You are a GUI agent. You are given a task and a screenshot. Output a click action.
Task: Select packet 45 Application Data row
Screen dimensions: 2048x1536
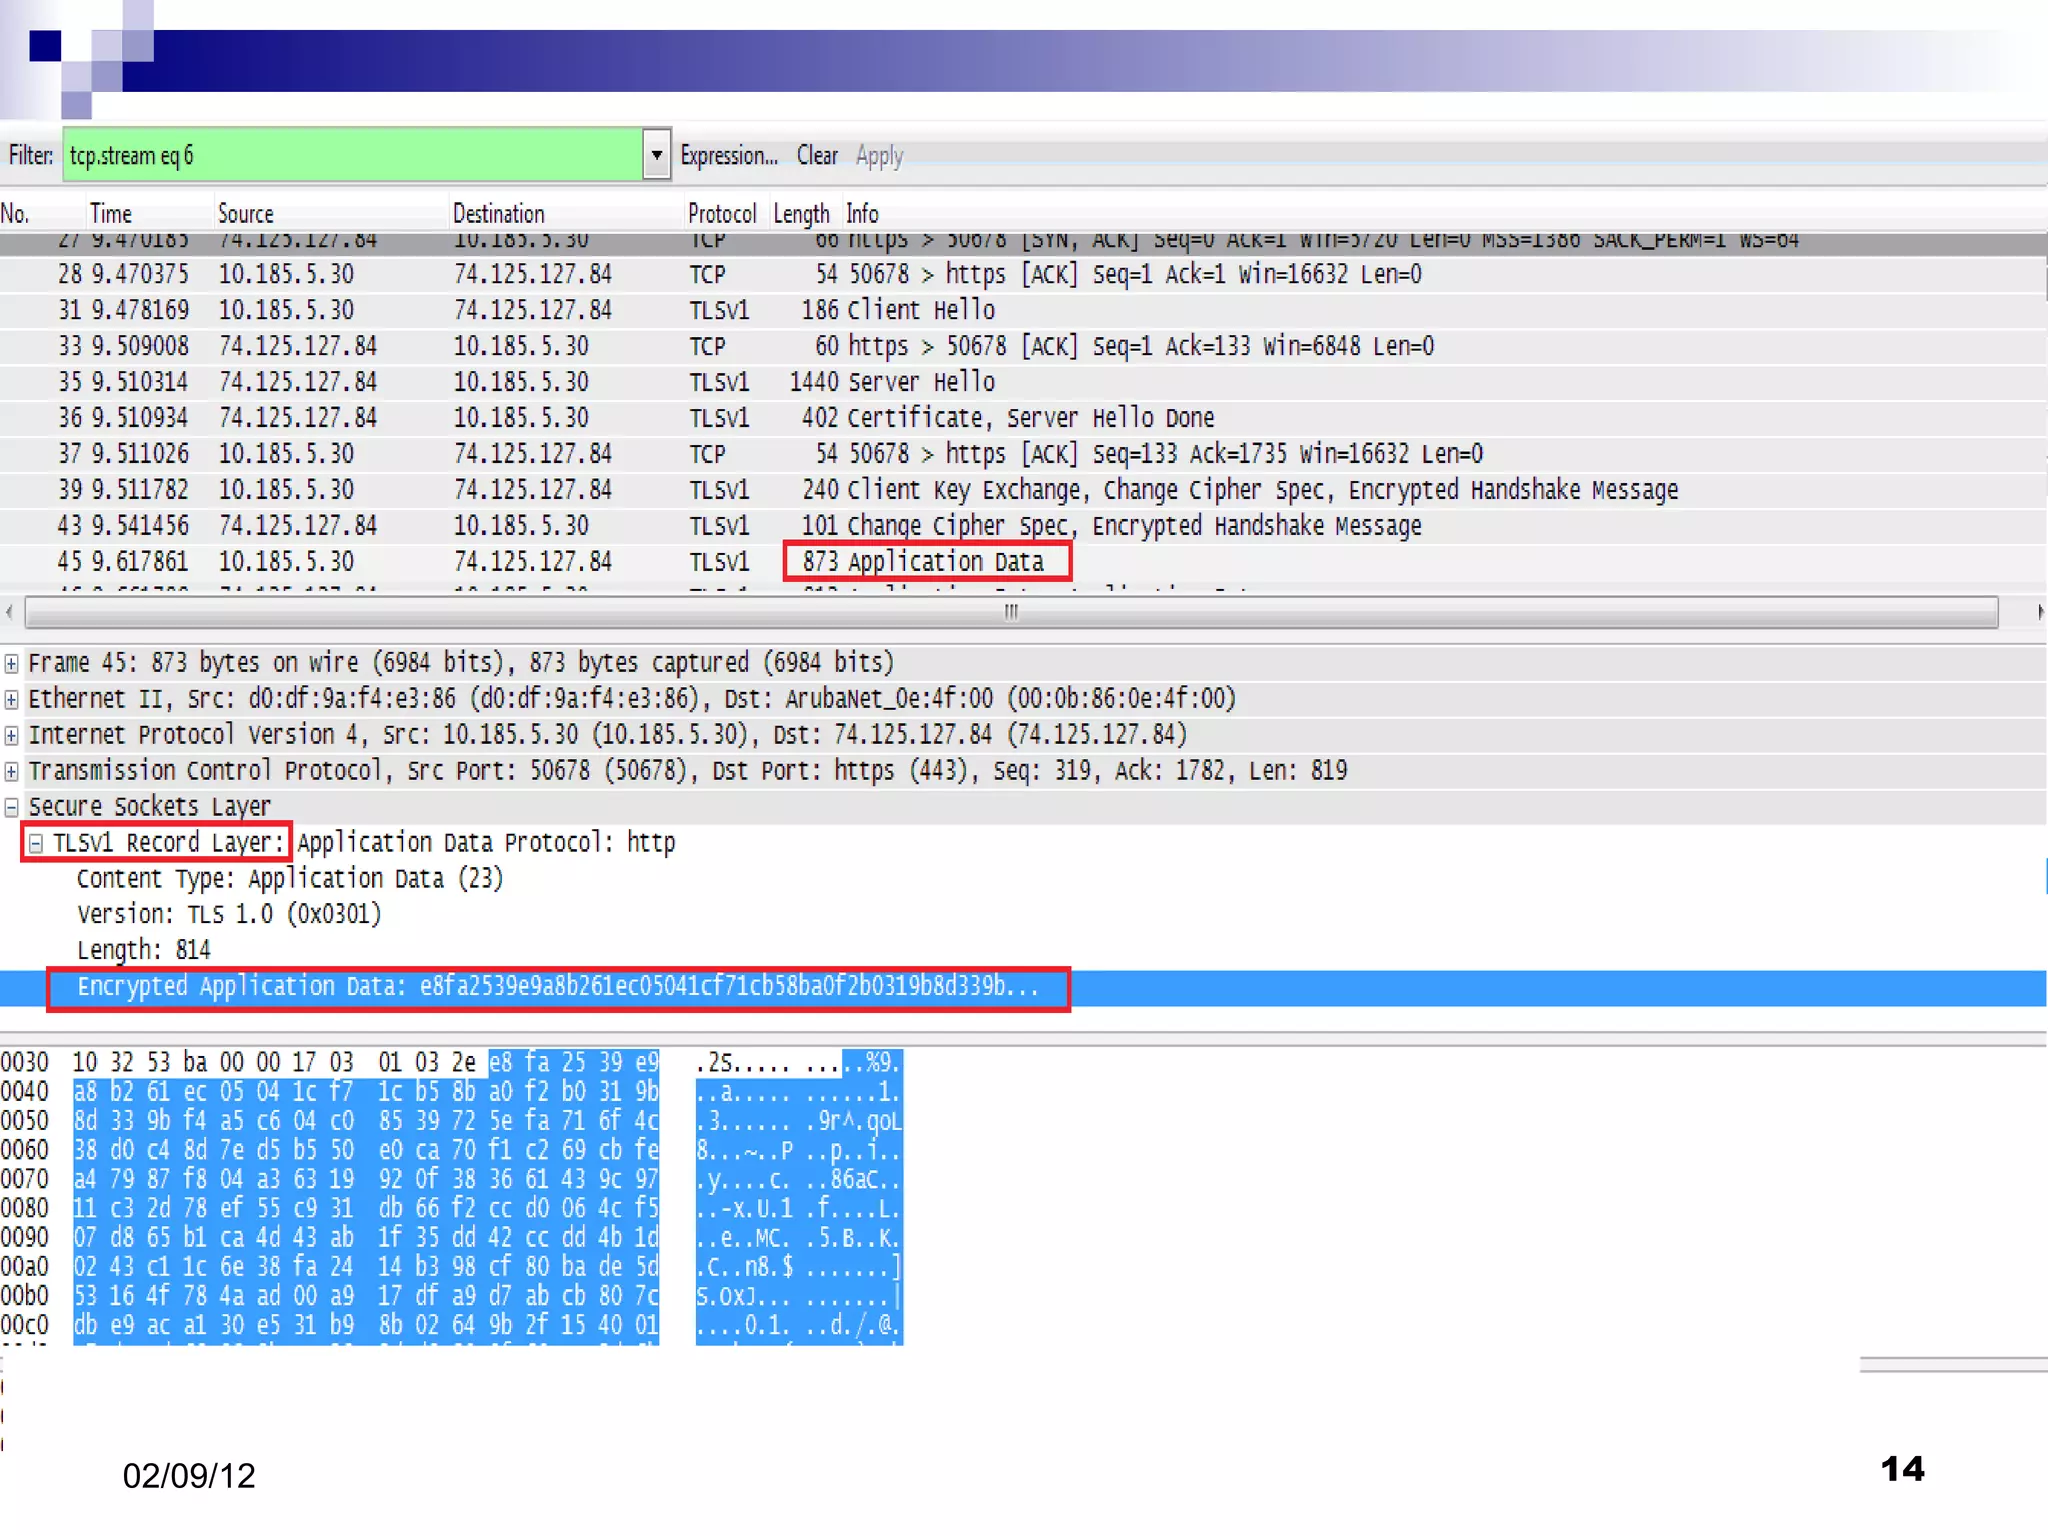pyautogui.click(x=944, y=562)
